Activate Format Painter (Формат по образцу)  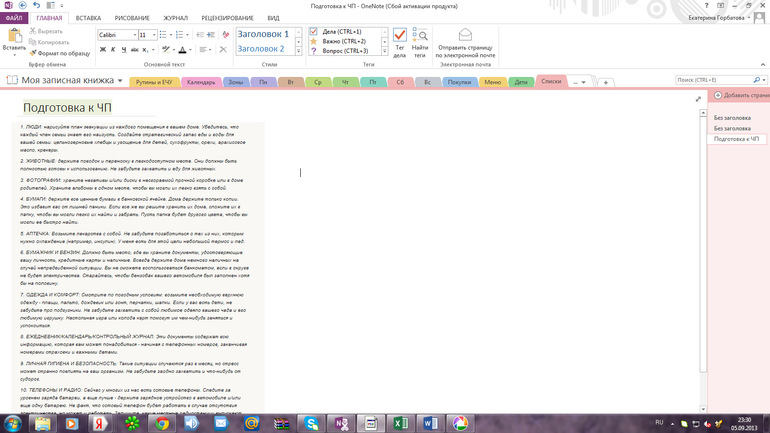[x=59, y=53]
